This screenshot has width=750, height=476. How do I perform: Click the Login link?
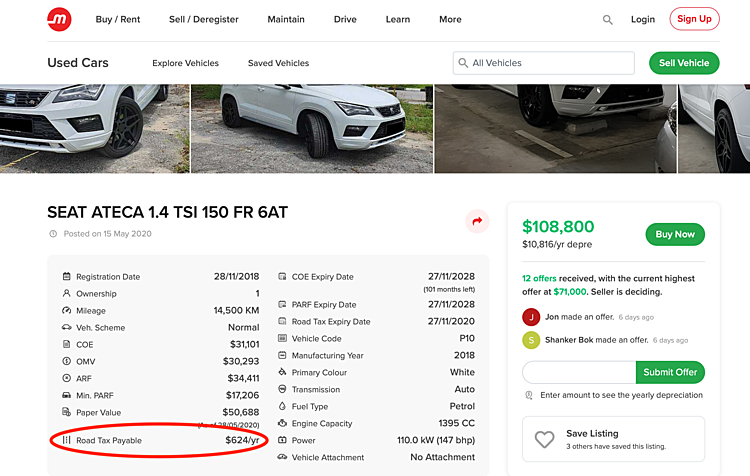643,20
